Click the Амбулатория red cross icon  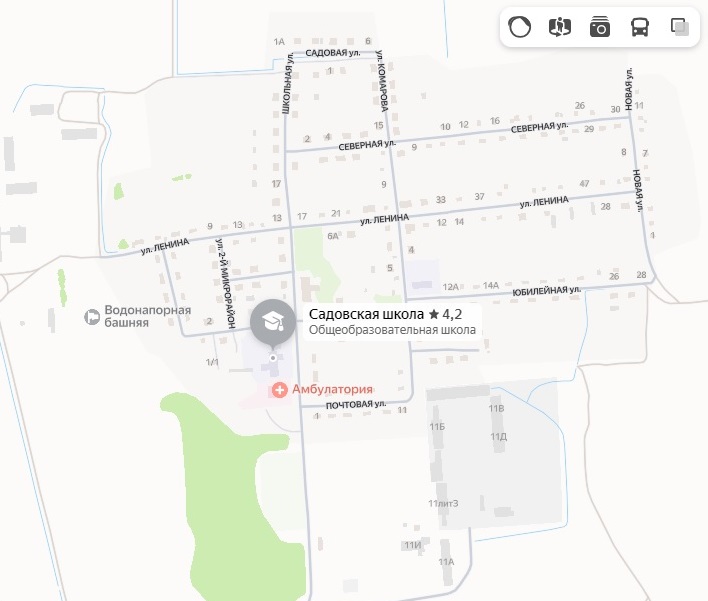(279, 390)
